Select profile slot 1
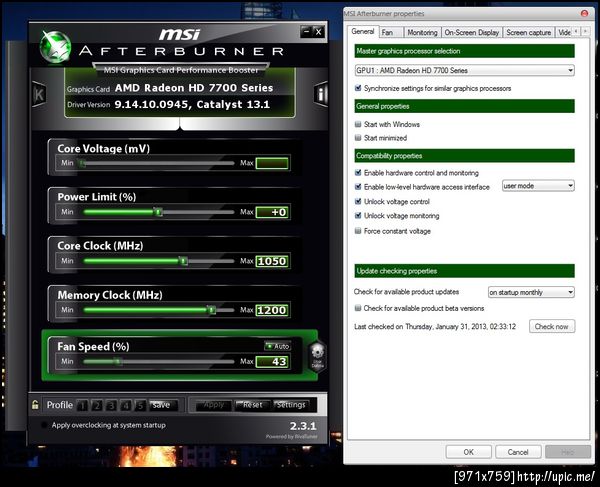 [82, 405]
